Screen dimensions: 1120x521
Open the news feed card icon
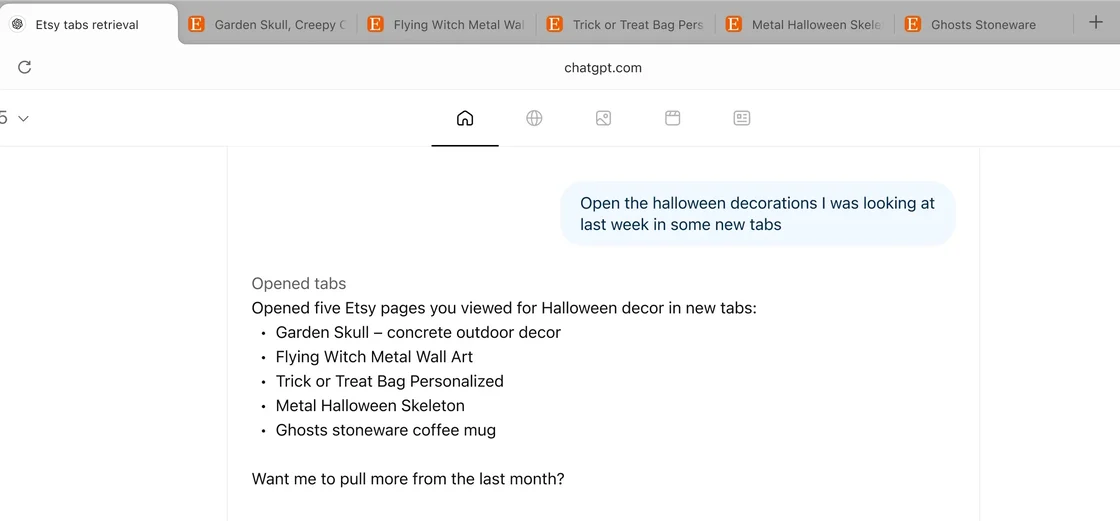point(742,118)
